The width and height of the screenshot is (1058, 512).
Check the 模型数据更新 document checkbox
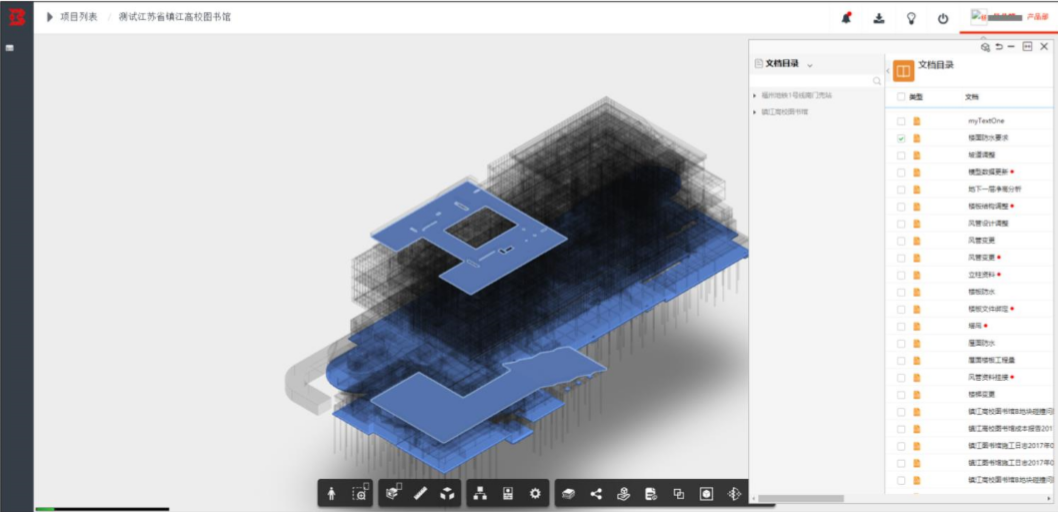pyautogui.click(x=901, y=173)
